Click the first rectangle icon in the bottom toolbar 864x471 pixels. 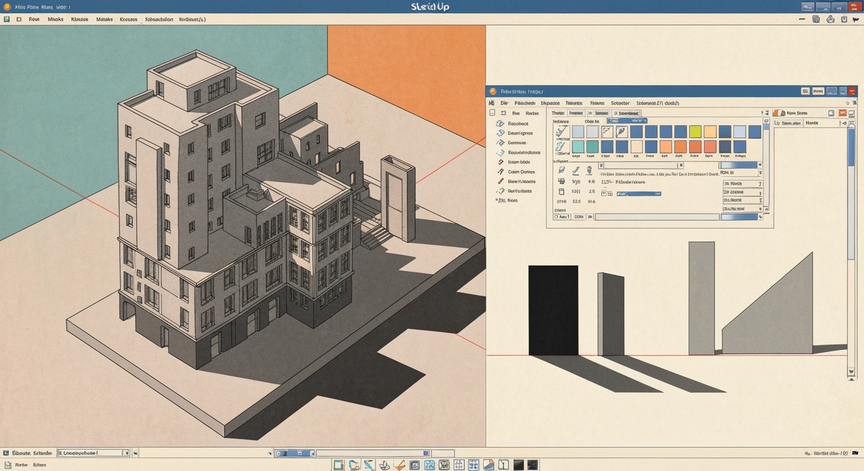pos(338,465)
